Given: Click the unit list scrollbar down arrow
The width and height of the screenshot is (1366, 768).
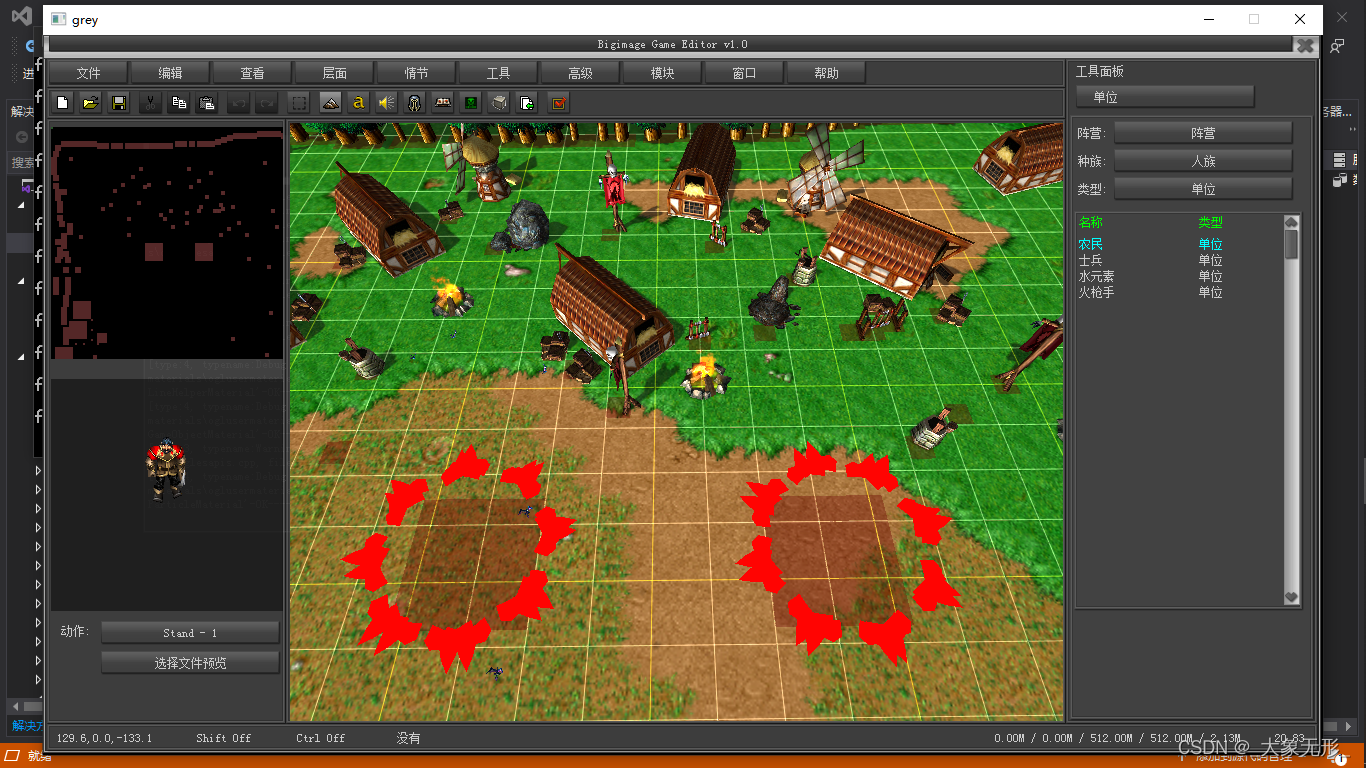Looking at the screenshot, I should pyautogui.click(x=1291, y=597).
